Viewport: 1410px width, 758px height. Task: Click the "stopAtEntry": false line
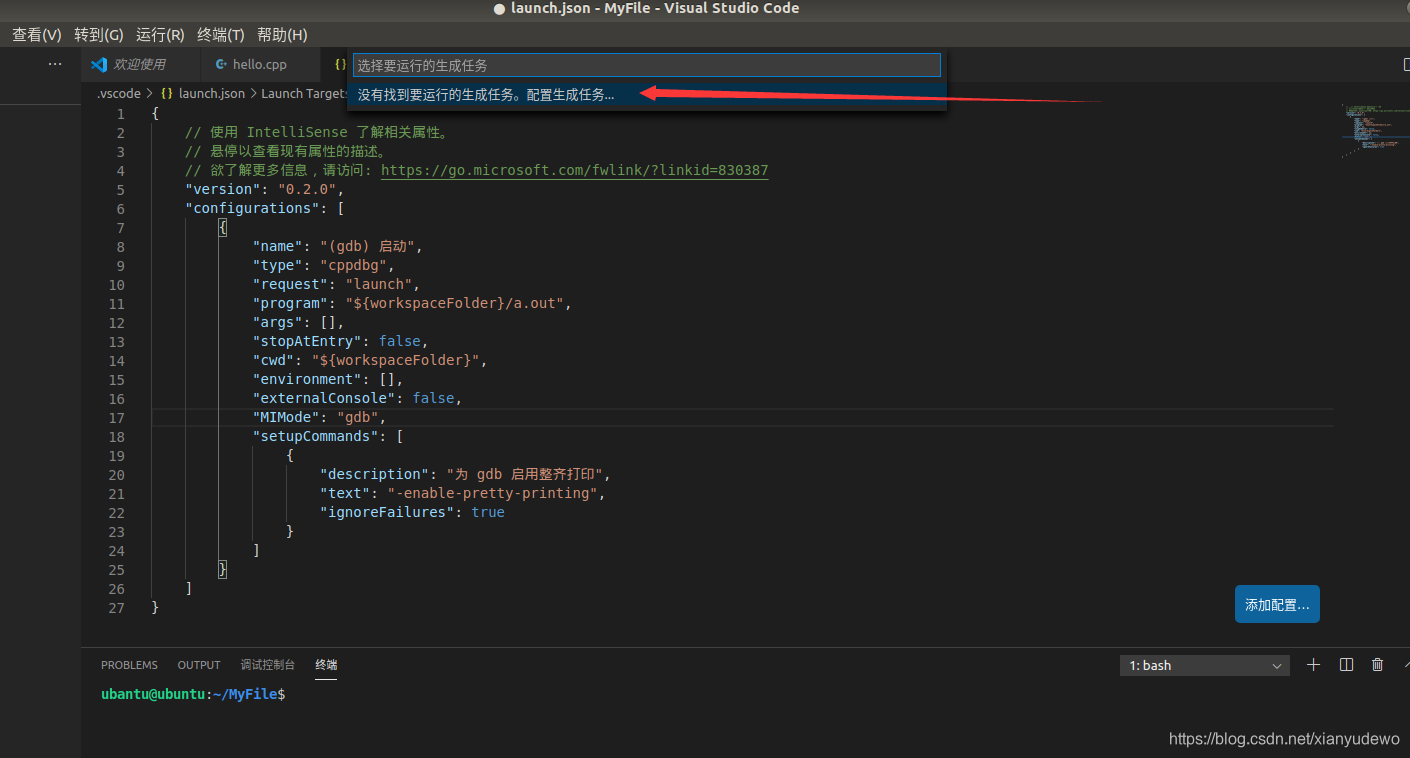(x=340, y=341)
